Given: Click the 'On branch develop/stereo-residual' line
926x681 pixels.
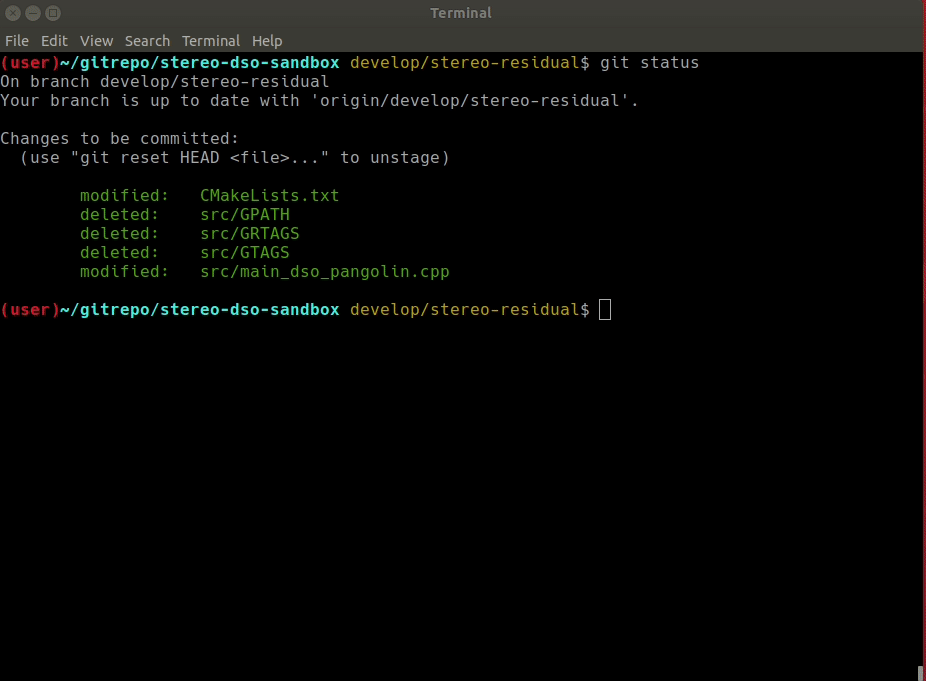Looking at the screenshot, I should pyautogui.click(x=165, y=82).
